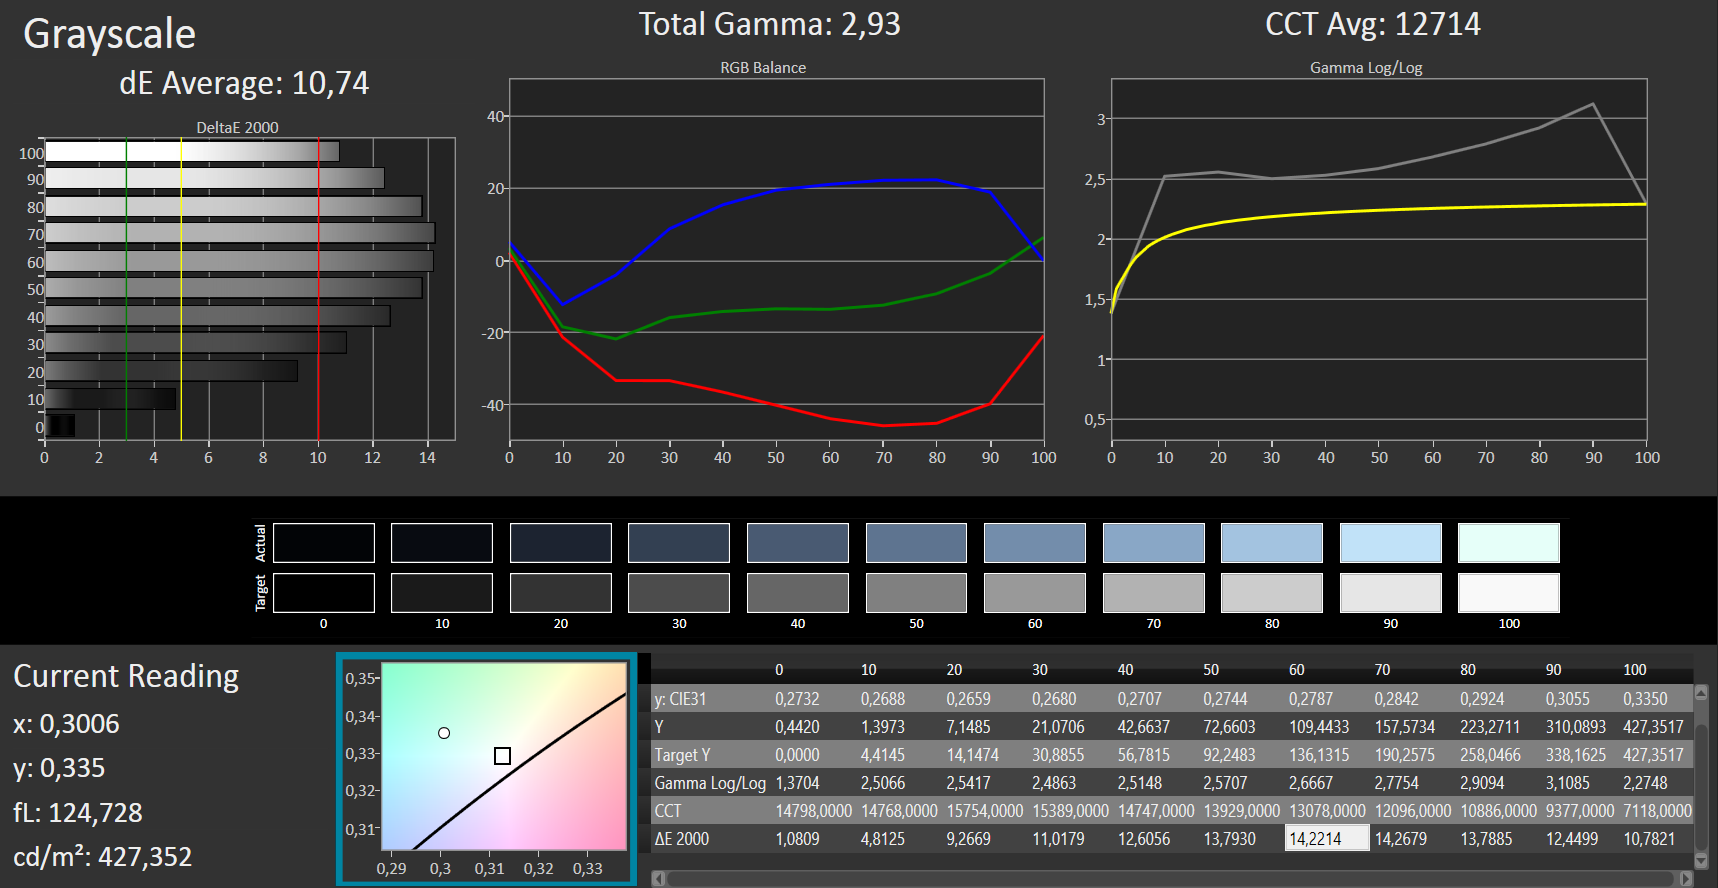Select the Target swatch for the 80 level
Image resolution: width=1718 pixels, height=888 pixels.
(1272, 593)
